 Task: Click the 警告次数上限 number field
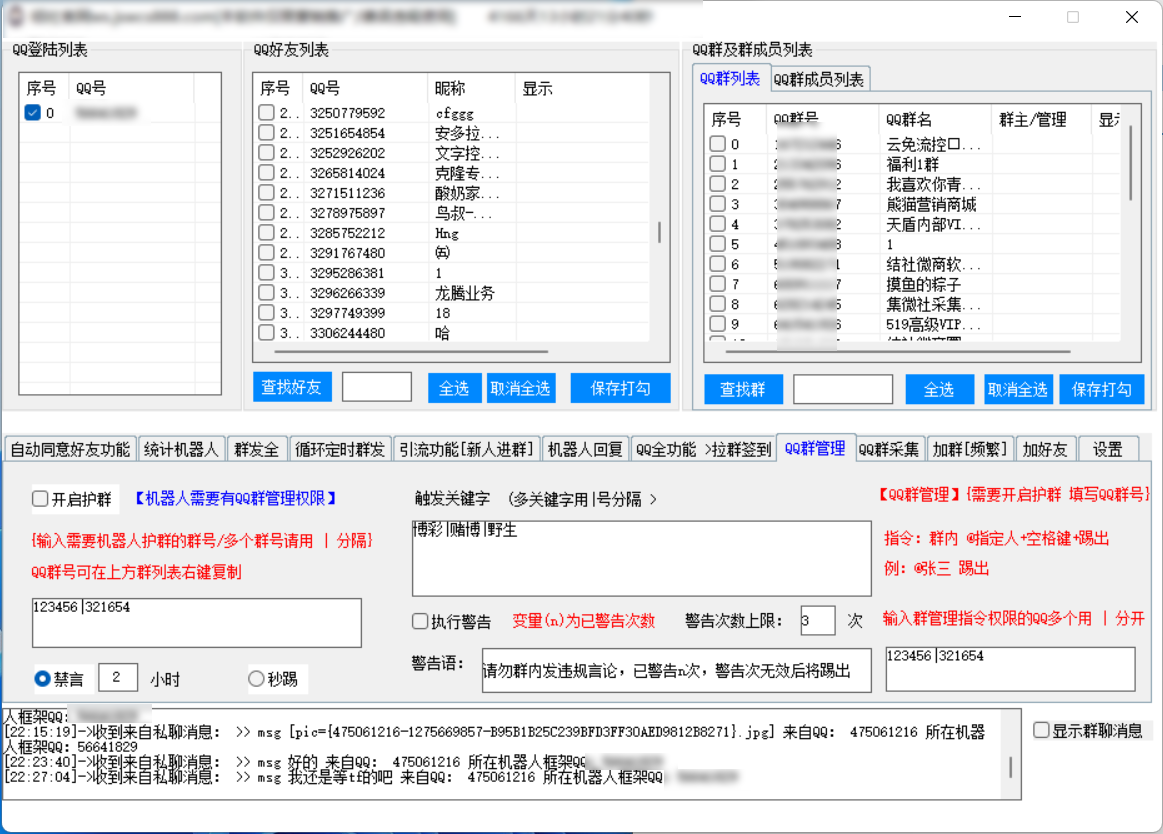click(817, 621)
